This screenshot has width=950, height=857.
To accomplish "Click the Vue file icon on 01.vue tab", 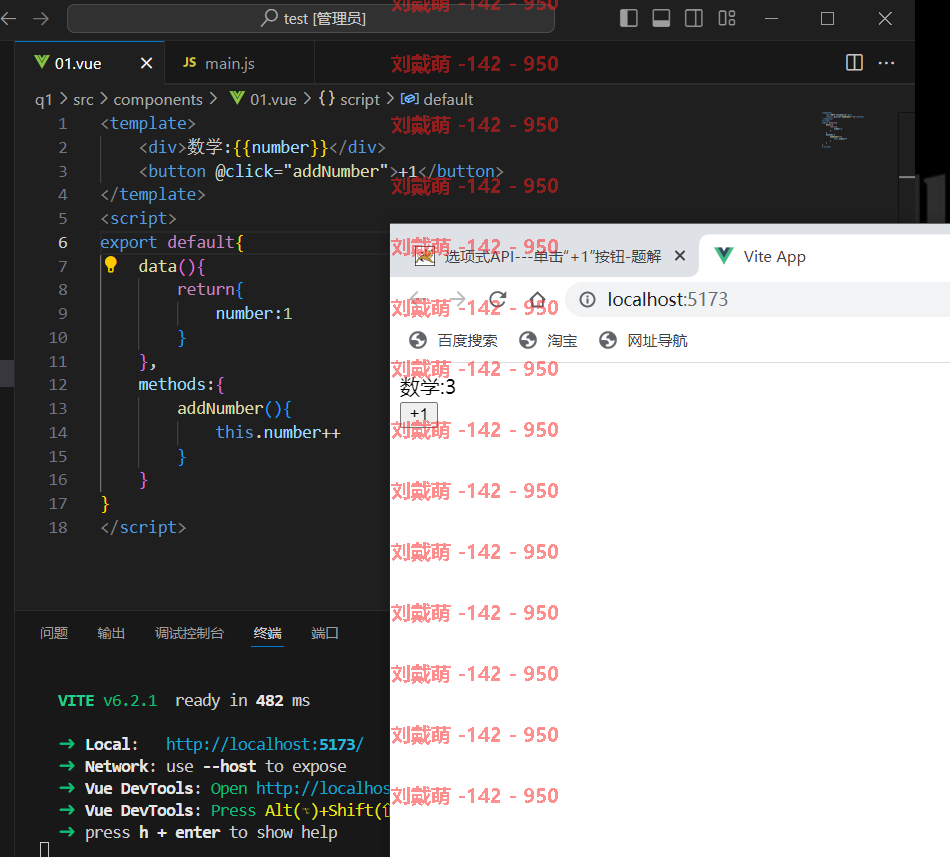I will coord(42,62).
